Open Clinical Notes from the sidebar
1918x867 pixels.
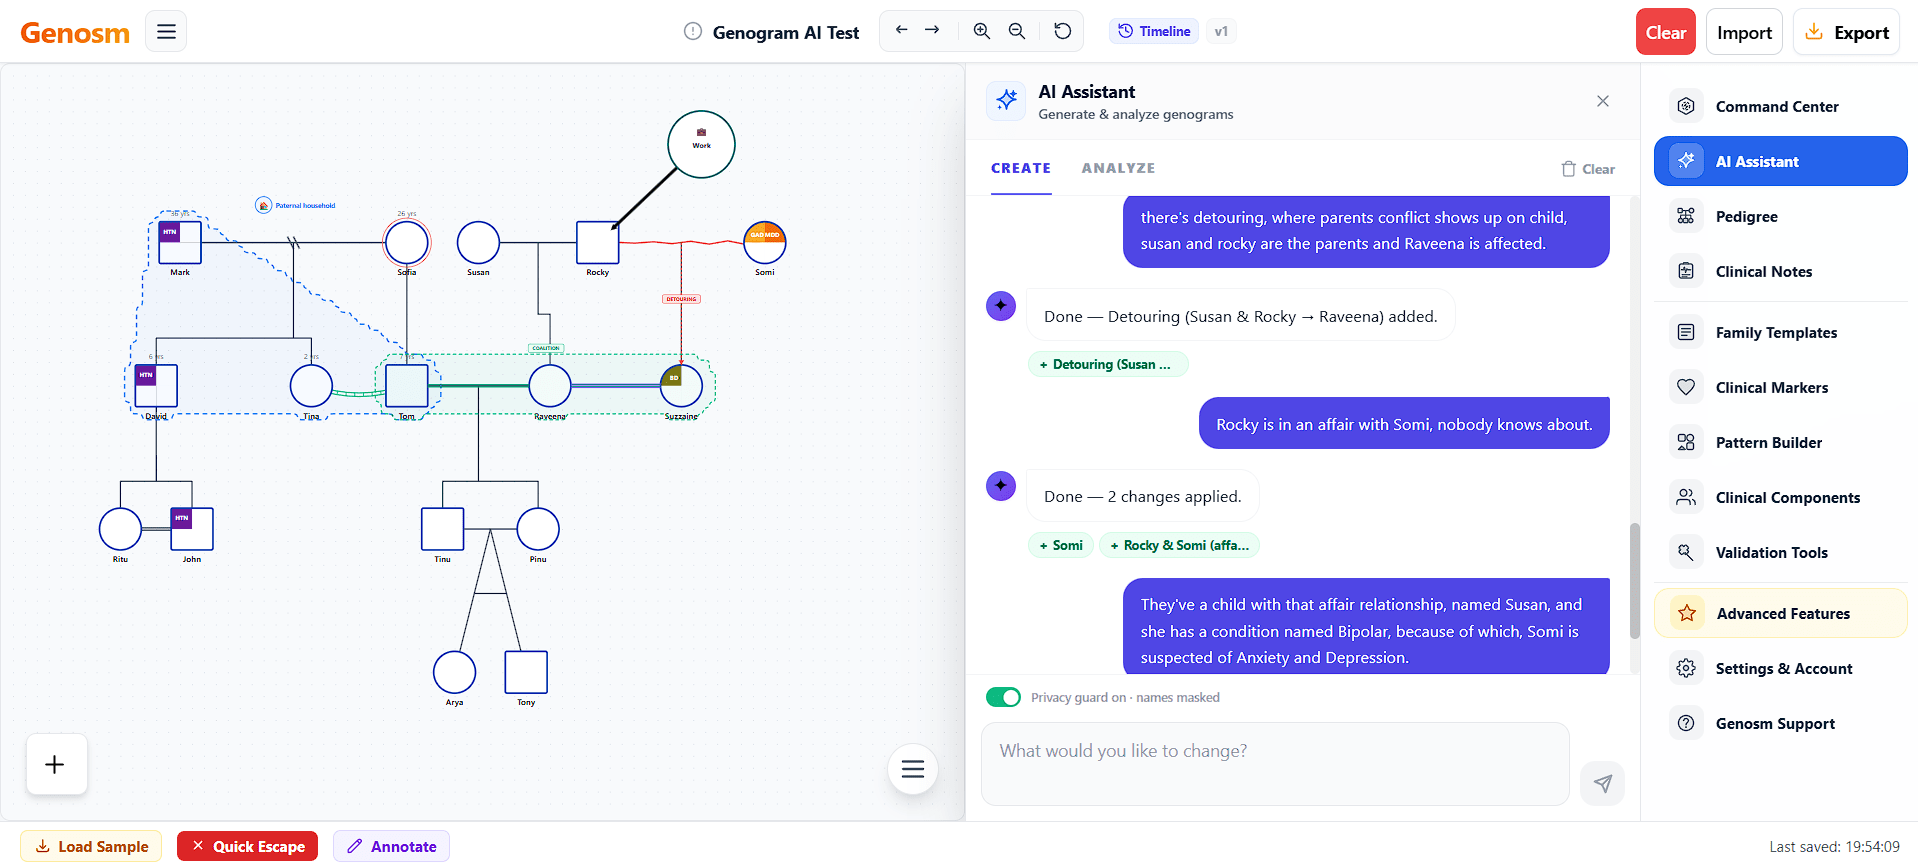click(x=1780, y=271)
